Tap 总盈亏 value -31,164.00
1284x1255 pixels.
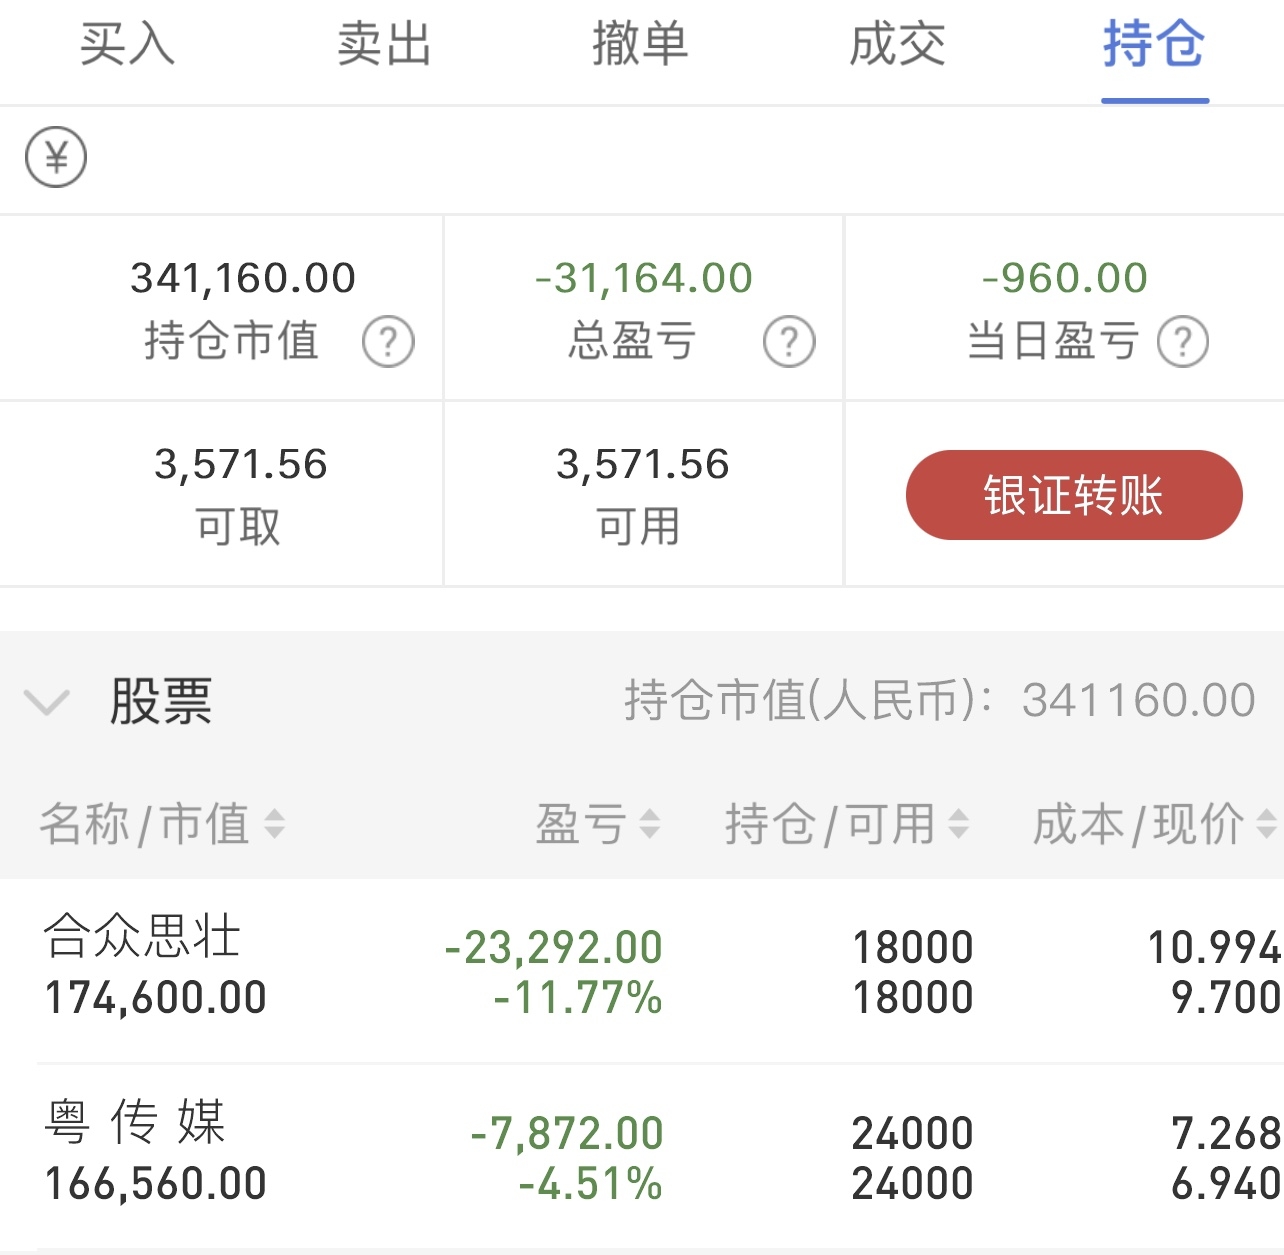[x=644, y=278]
